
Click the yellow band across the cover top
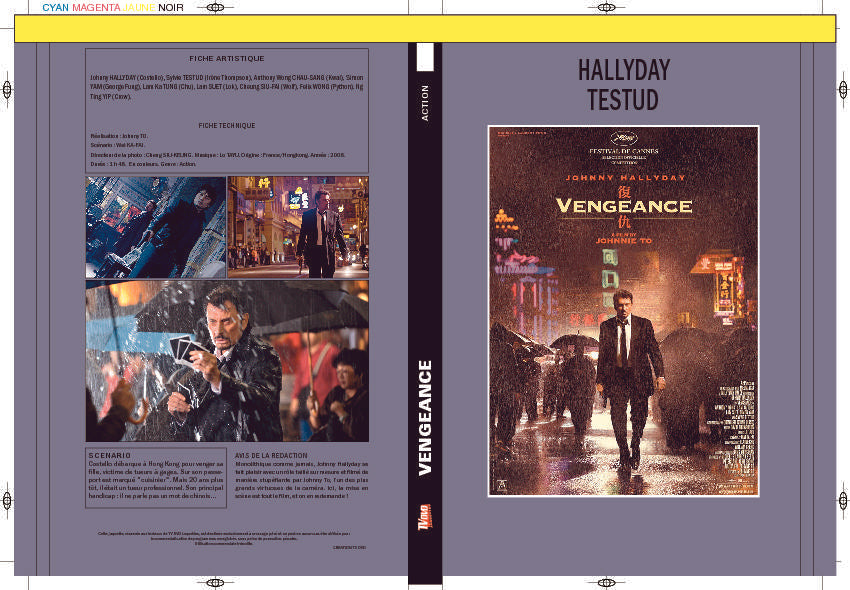click(425, 29)
